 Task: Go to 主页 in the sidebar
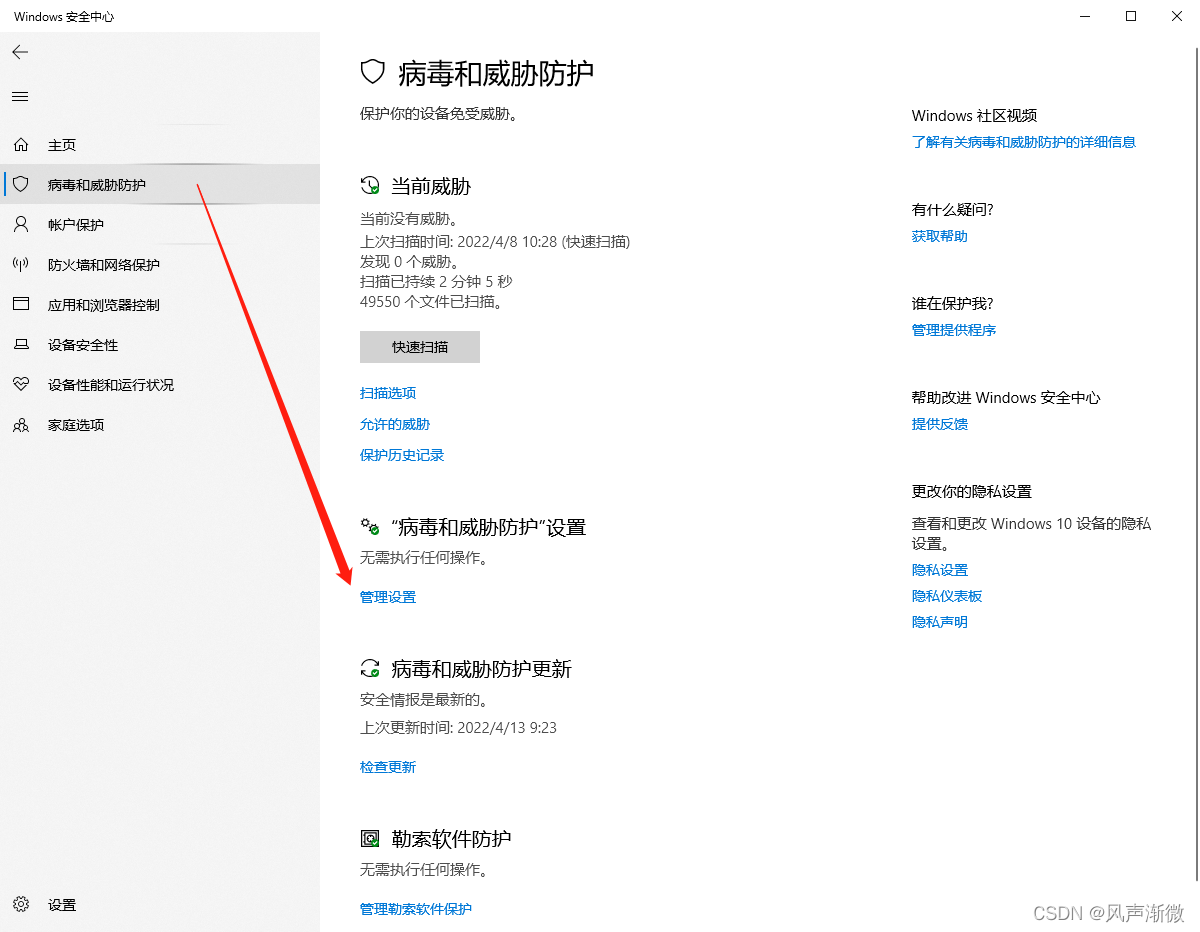point(160,145)
